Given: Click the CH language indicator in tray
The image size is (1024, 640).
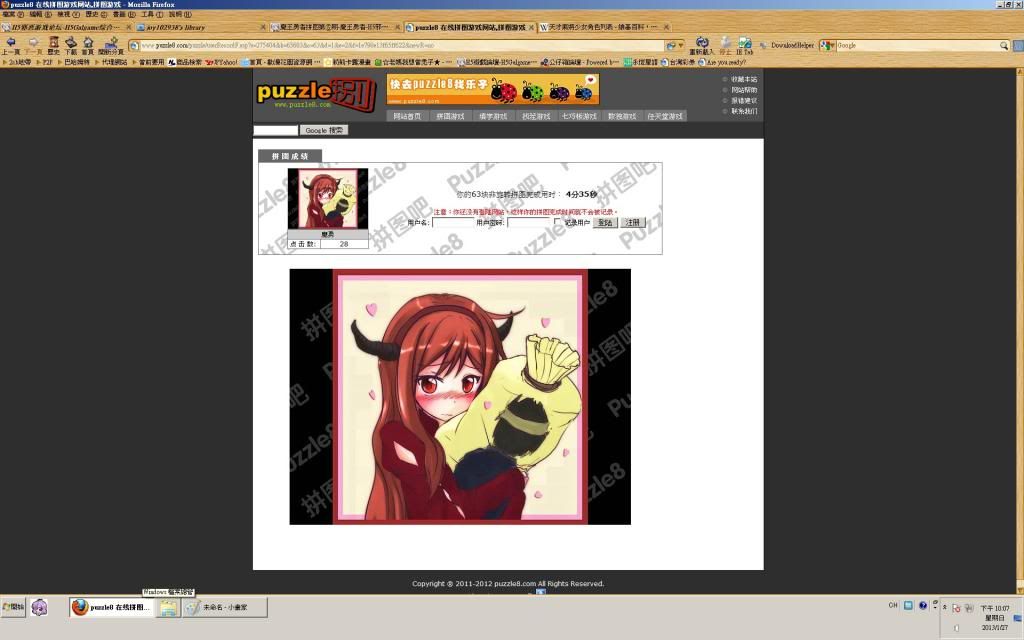Looking at the screenshot, I should tap(893, 605).
